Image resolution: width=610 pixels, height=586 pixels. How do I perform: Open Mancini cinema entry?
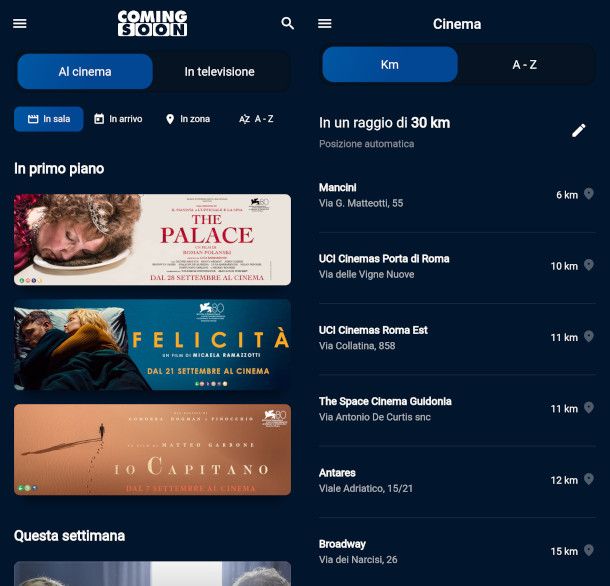click(x=457, y=195)
